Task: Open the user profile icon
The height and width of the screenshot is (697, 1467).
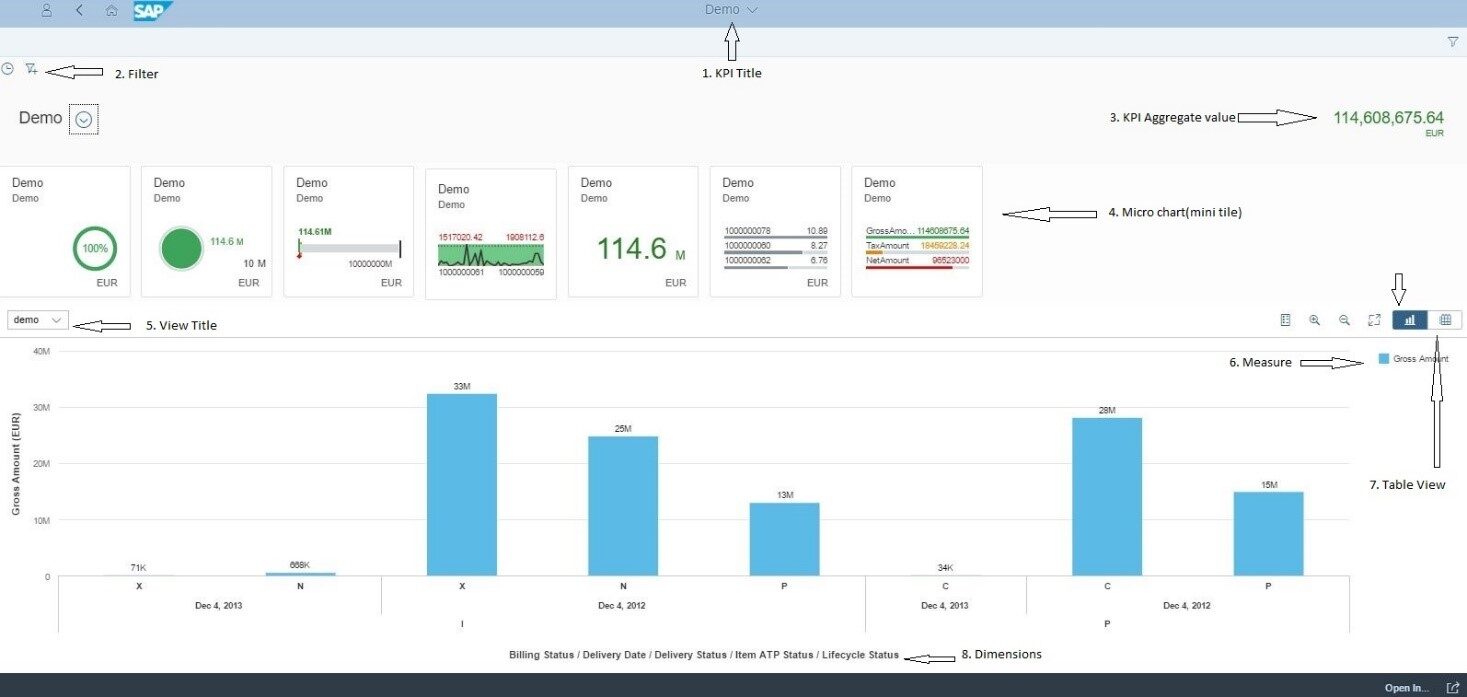Action: coord(47,10)
